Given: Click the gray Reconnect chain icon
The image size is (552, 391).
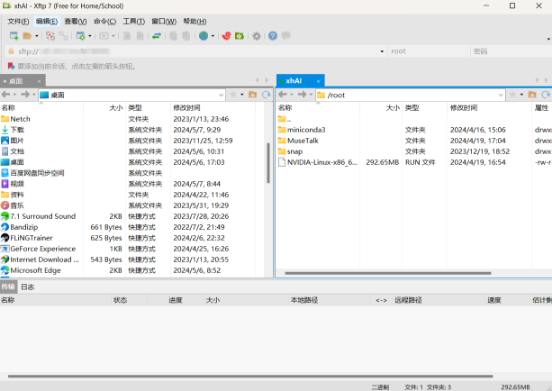Looking at the screenshot, I should click(x=64, y=36).
